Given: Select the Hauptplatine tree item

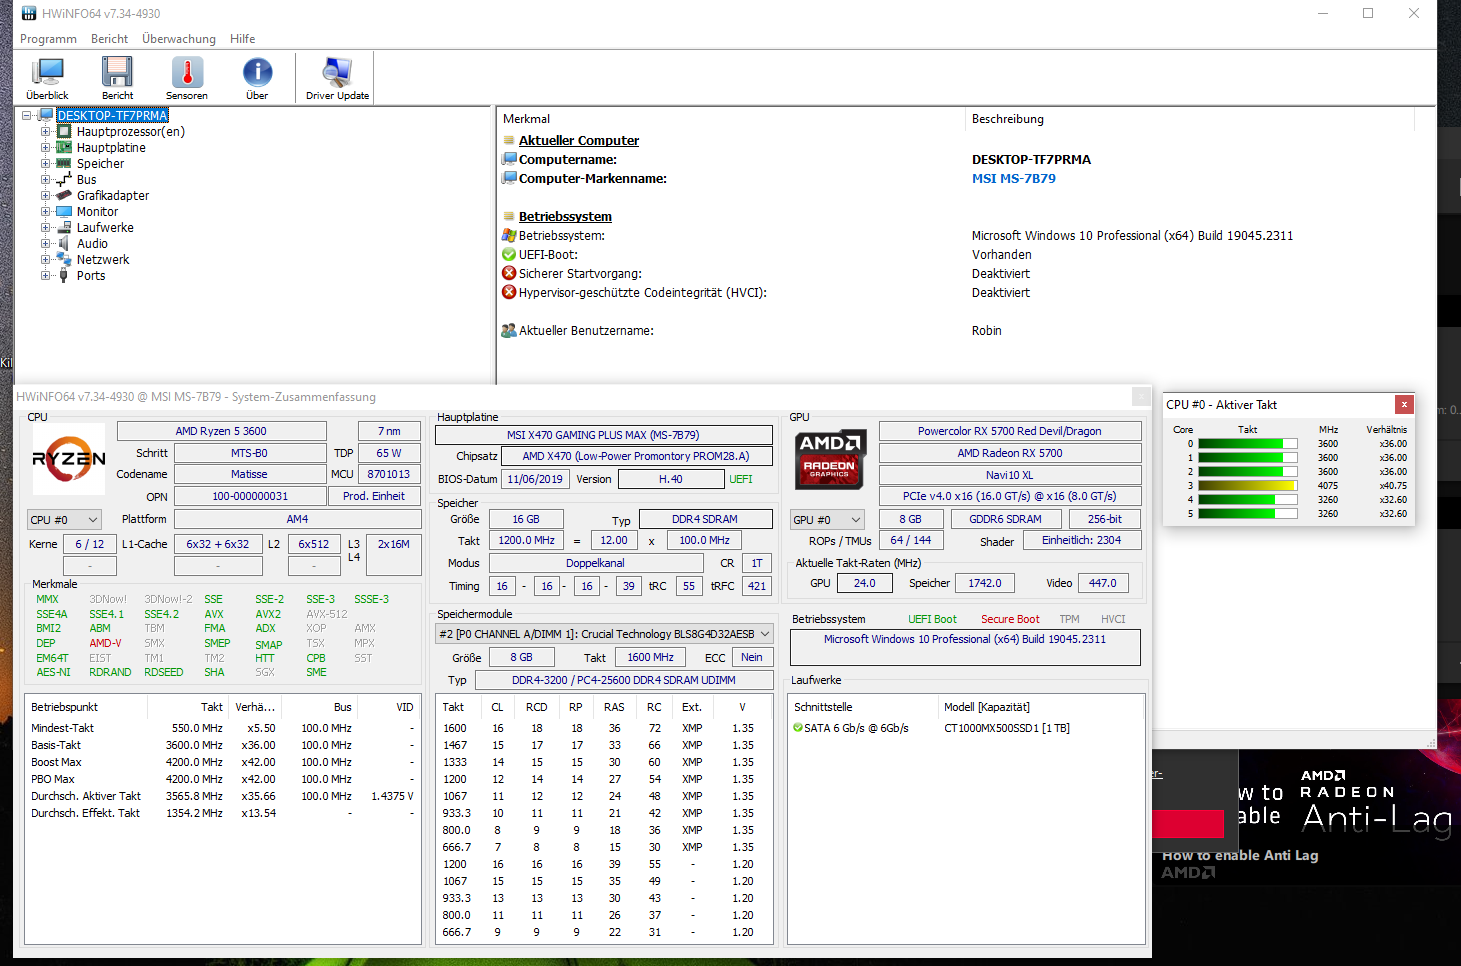Looking at the screenshot, I should pos(111,148).
